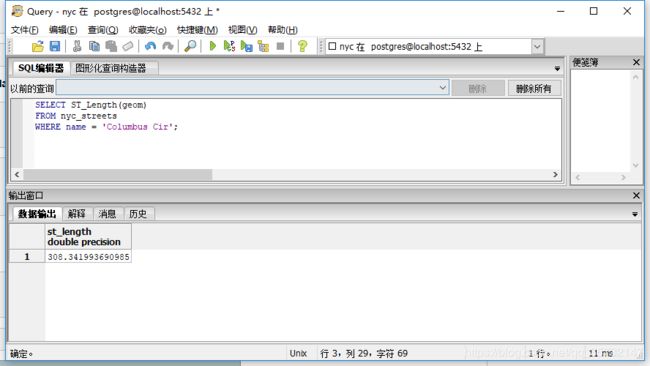This screenshot has width=650, height=366.
Task: Cancel running query stop icon
Action: (x=281, y=46)
